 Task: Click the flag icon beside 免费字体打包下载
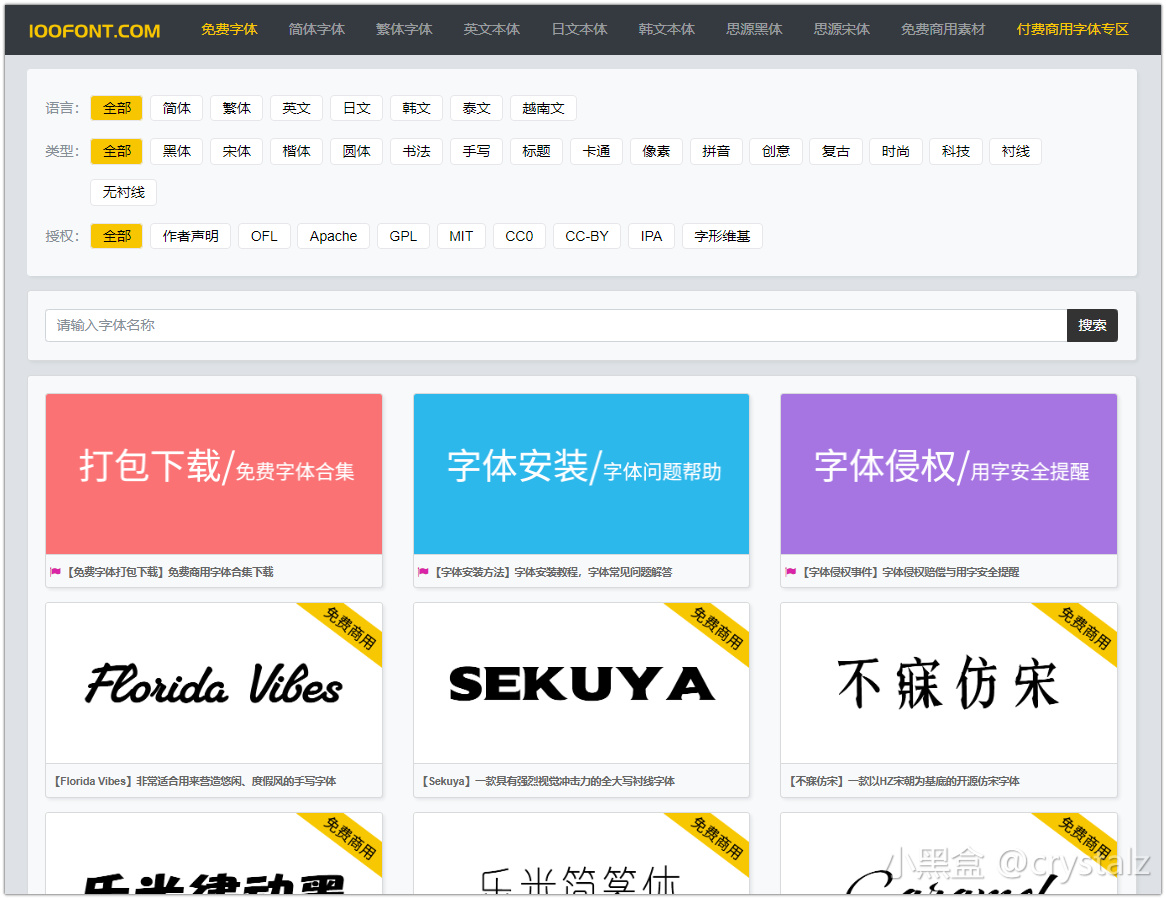pyautogui.click(x=55, y=572)
